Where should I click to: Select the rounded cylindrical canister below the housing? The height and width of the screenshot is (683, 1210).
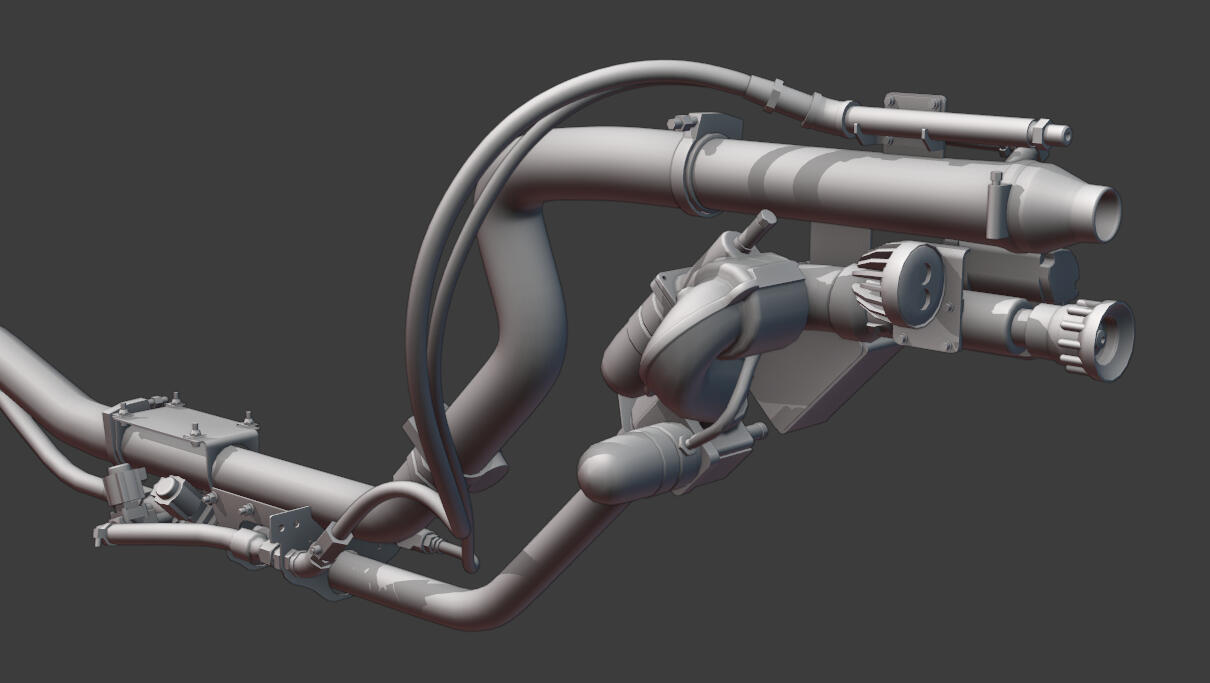tap(625, 465)
